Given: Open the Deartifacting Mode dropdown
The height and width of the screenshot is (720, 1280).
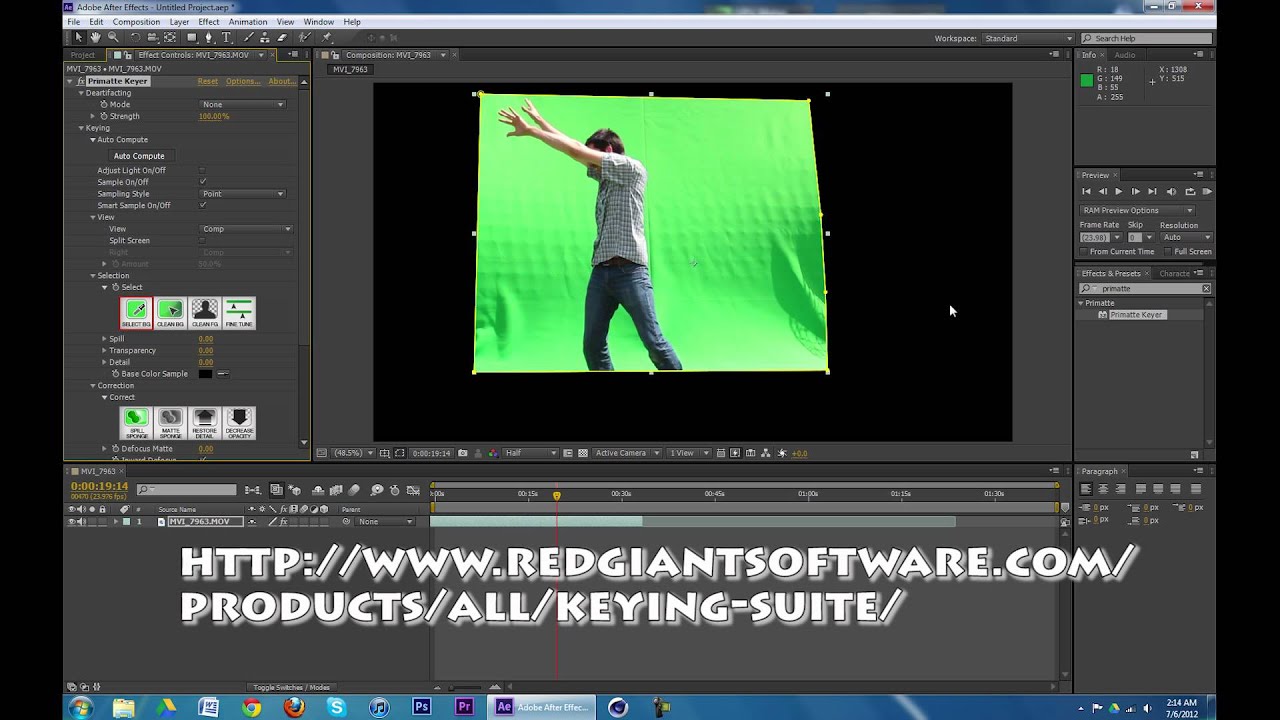Looking at the screenshot, I should 243,104.
